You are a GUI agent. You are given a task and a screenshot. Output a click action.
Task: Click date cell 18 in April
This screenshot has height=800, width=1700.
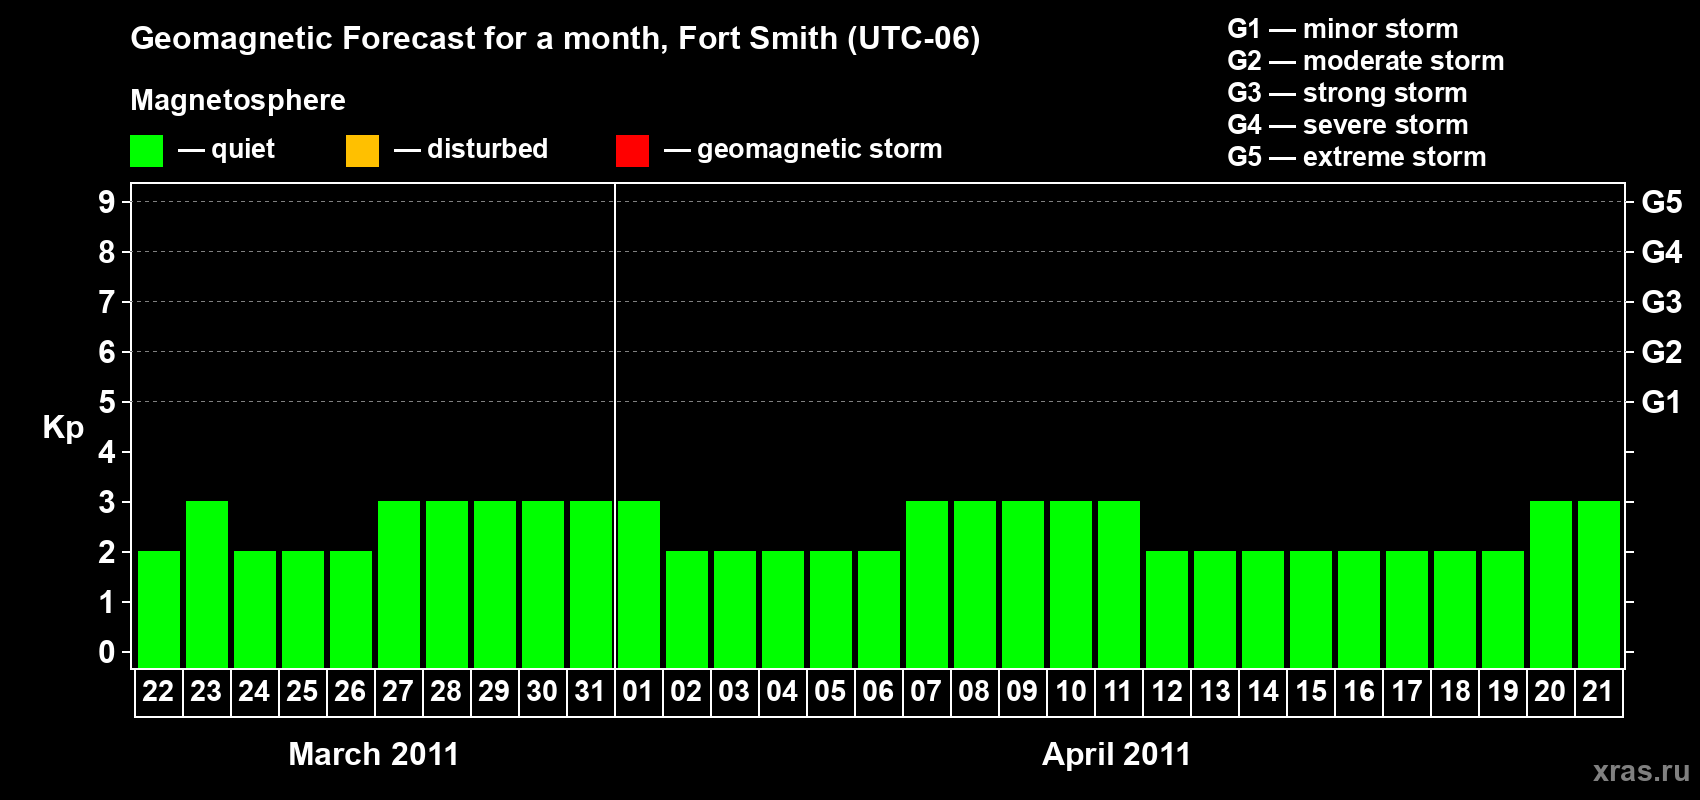click(1454, 692)
